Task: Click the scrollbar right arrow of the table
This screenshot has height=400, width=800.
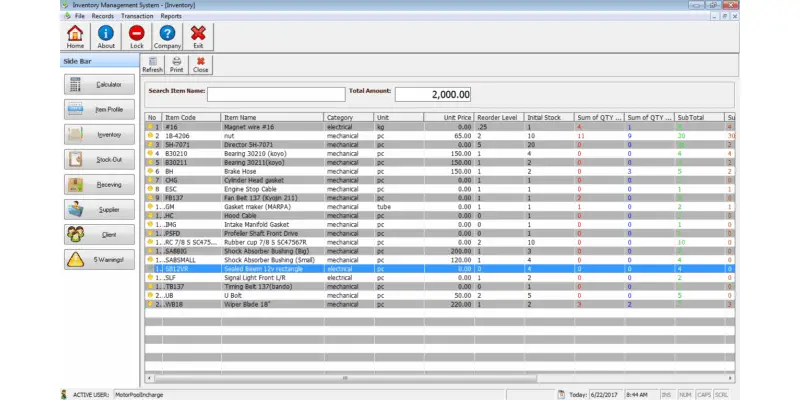Action: [x=731, y=379]
